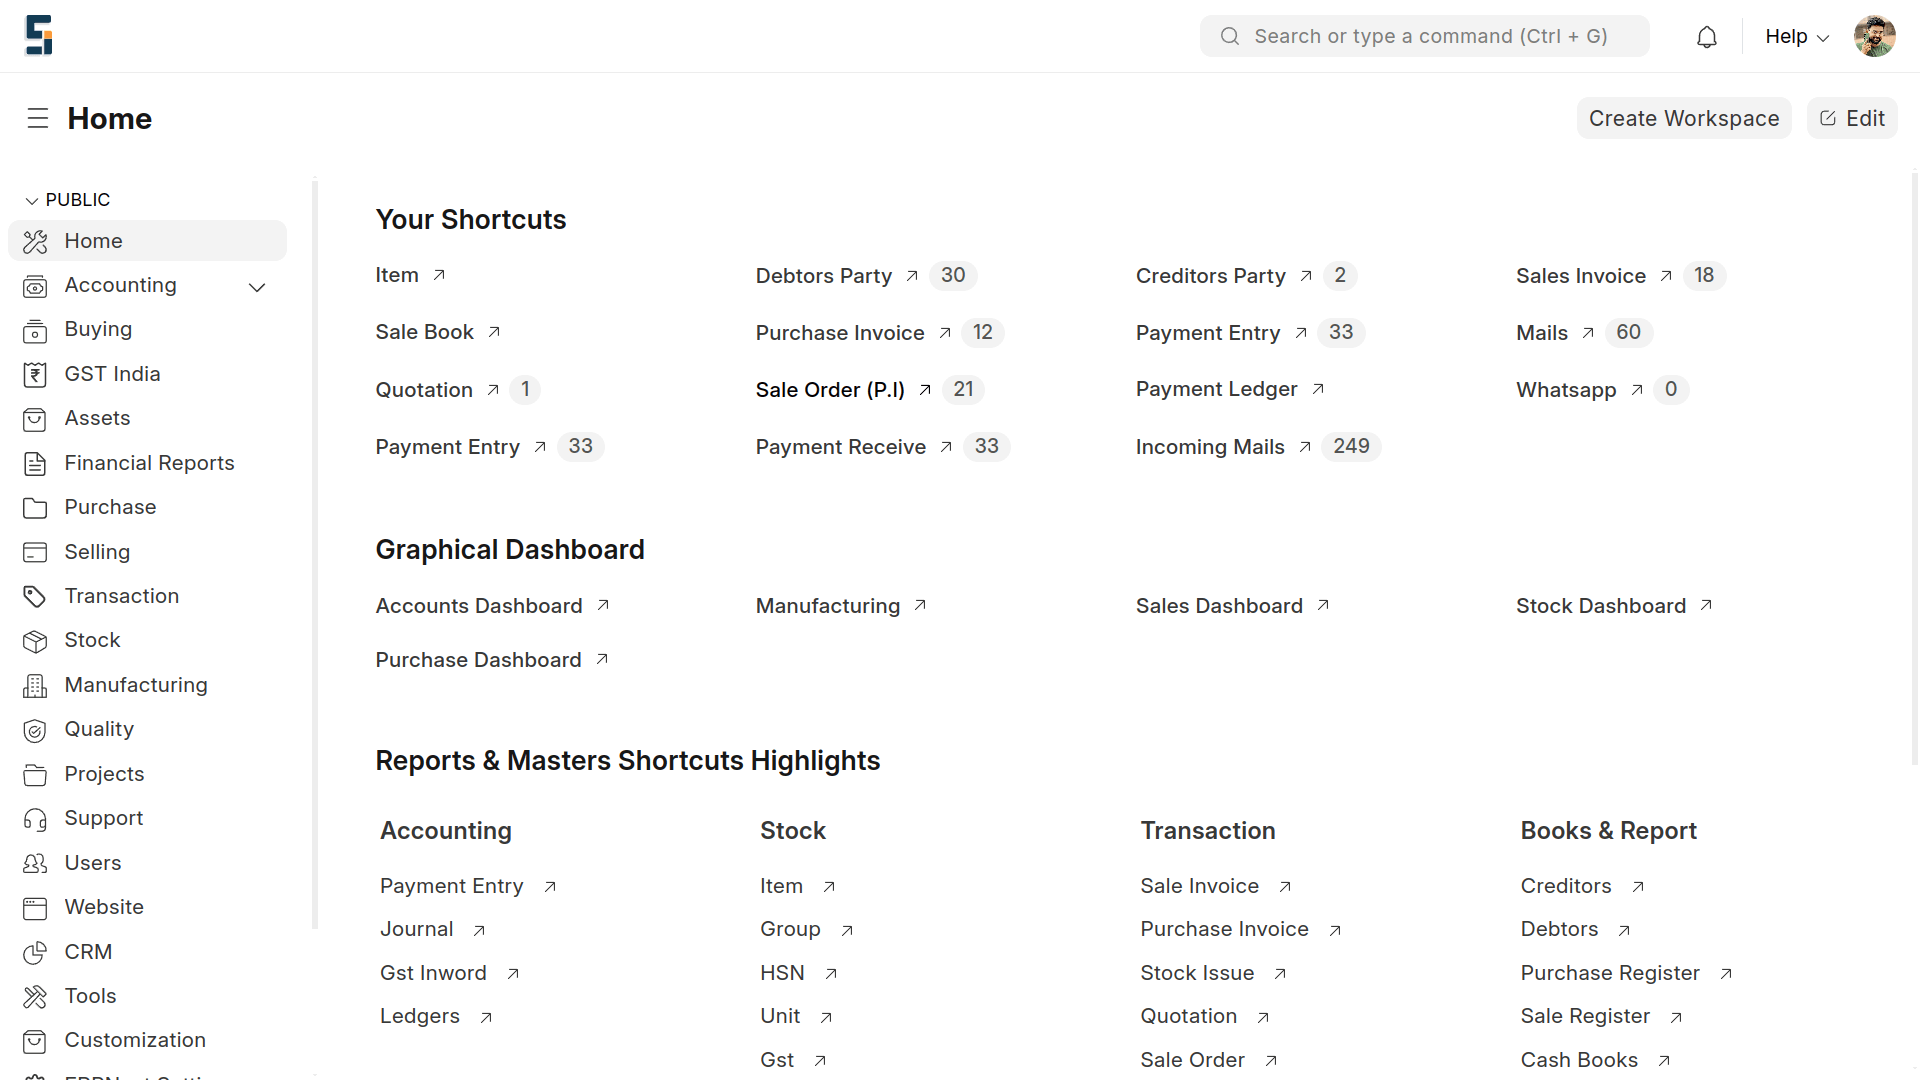
Task: Select the Stock icon in the sidebar
Action: pos(36,641)
